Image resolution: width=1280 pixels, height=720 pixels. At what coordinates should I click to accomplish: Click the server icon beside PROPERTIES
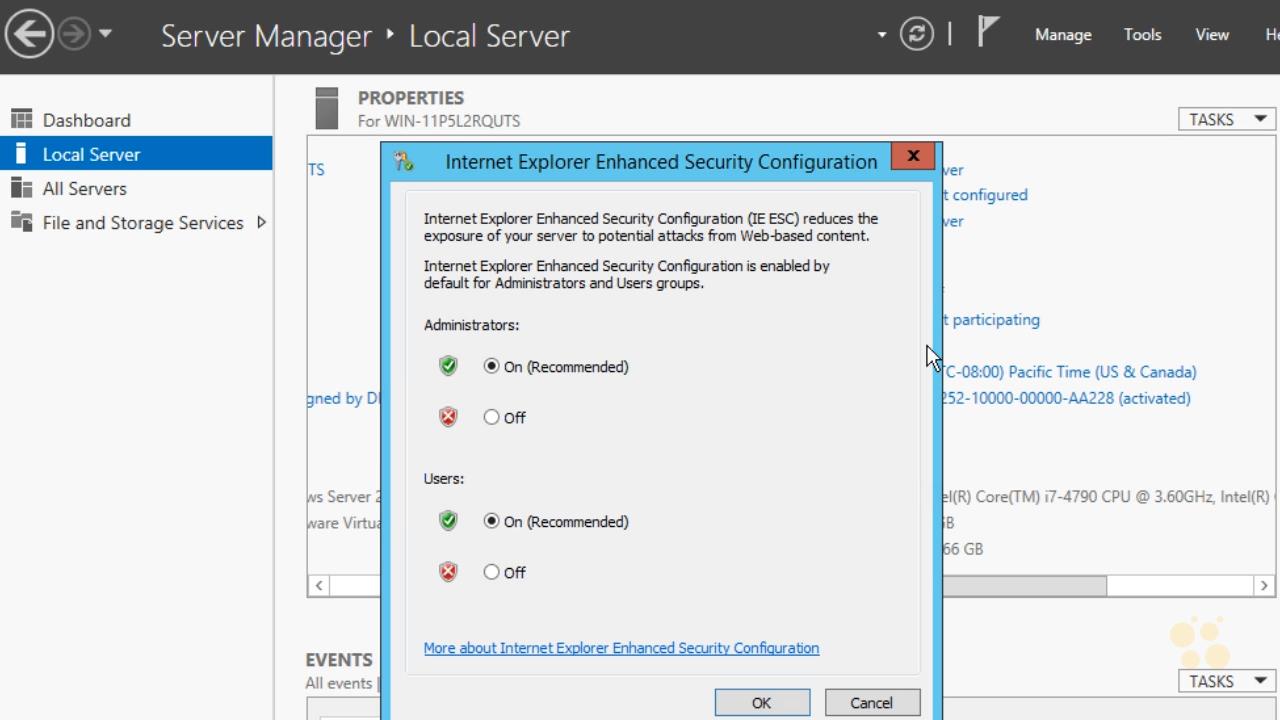point(327,108)
